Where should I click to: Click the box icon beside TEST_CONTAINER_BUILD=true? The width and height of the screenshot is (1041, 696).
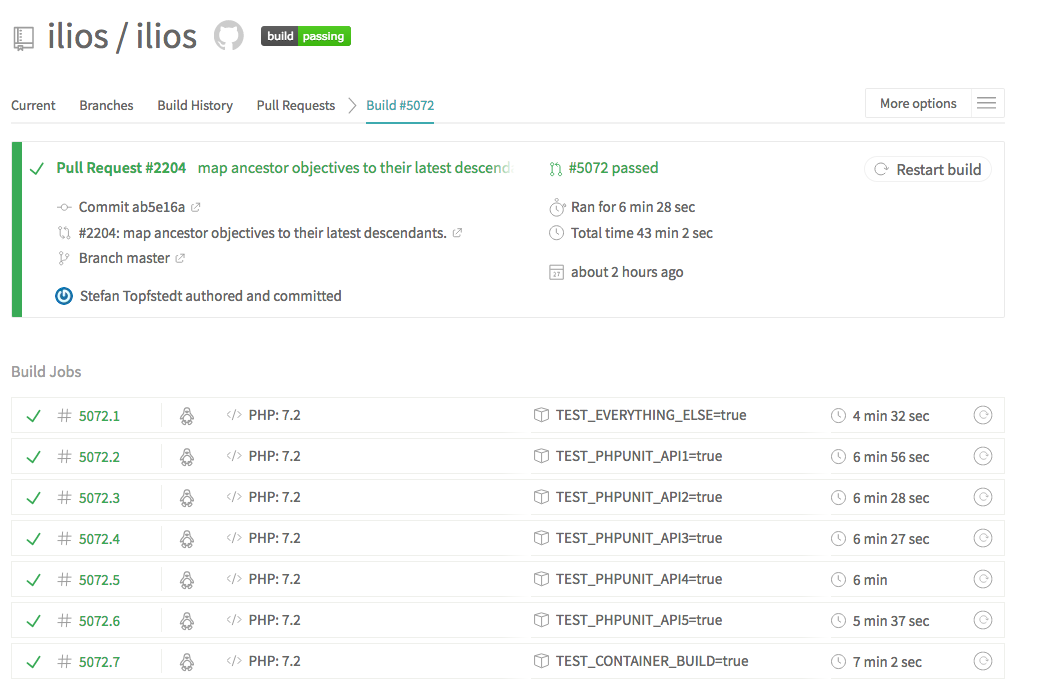(542, 661)
